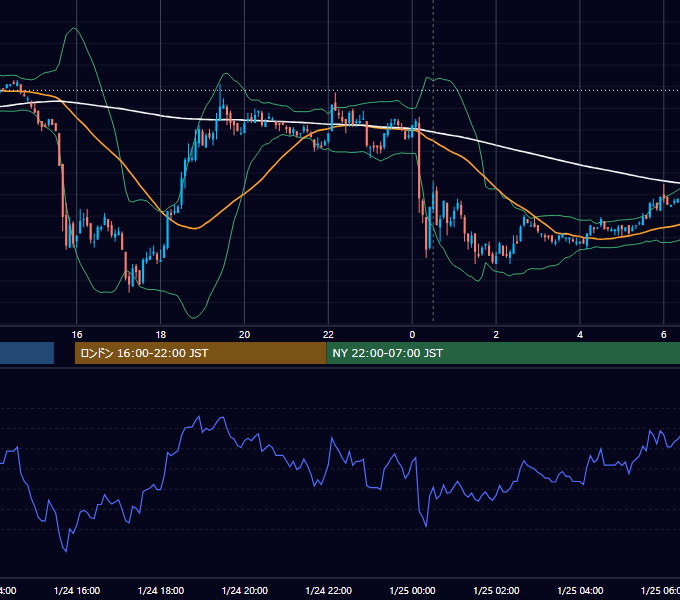Click the 1/24 22:00 date label
The height and width of the screenshot is (600, 680).
point(328,590)
